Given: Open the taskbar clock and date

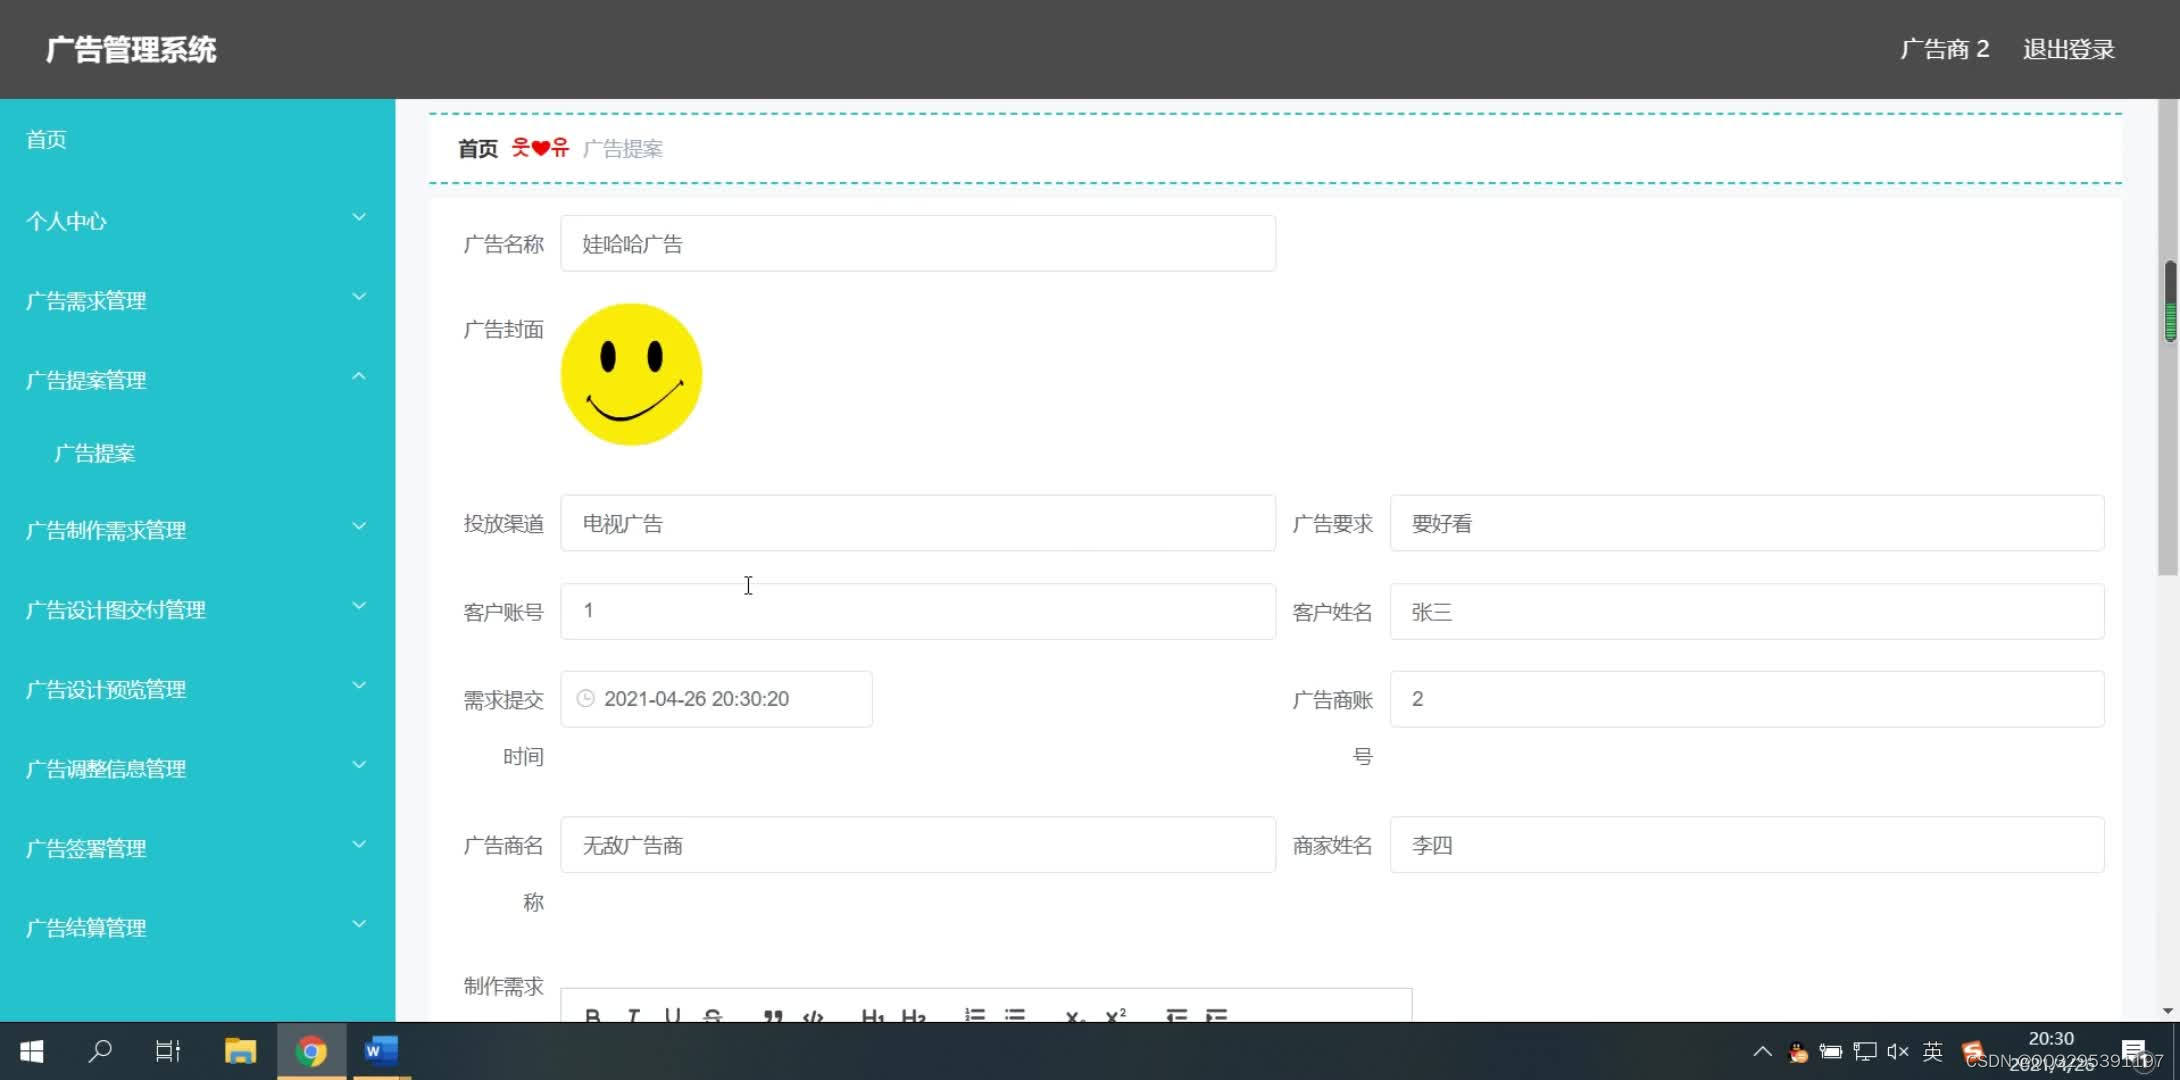Looking at the screenshot, I should (x=2050, y=1051).
